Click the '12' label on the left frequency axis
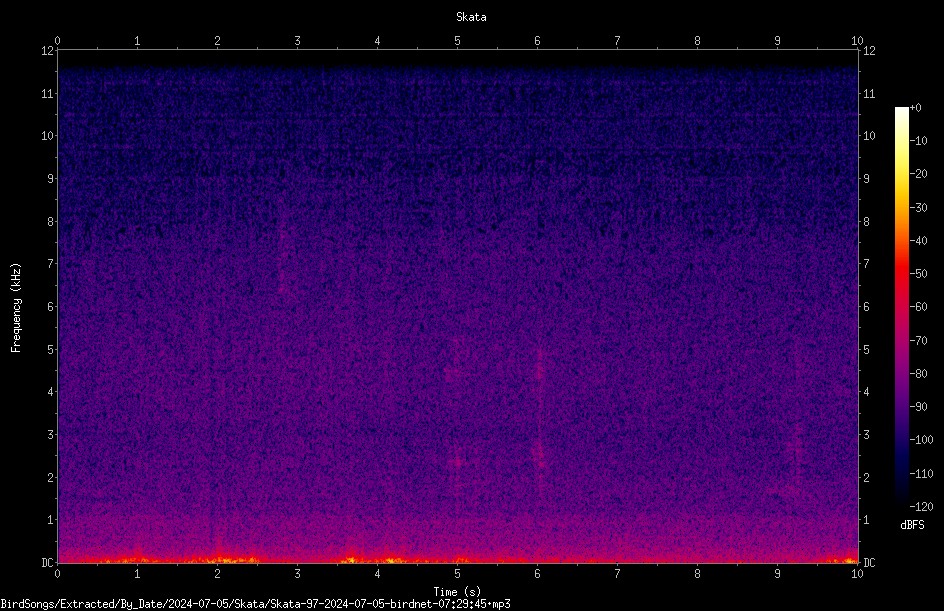This screenshot has width=944, height=611. [47, 51]
